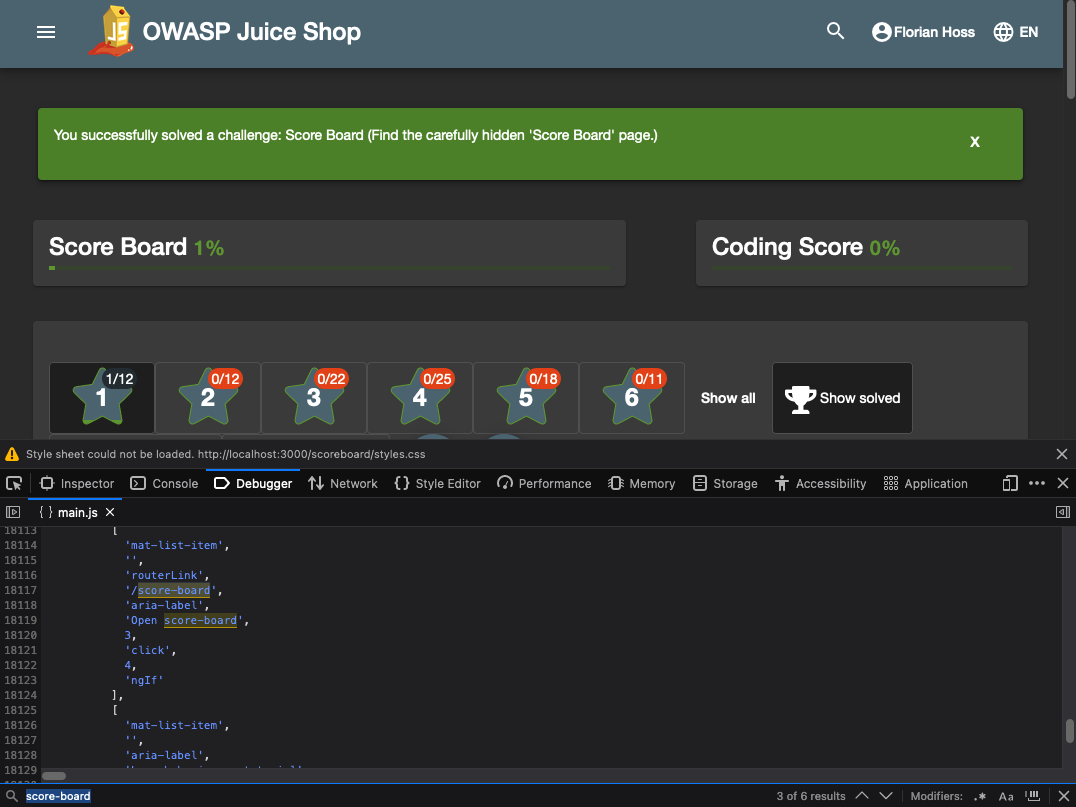
Task: Toggle difficulty 5 star filter
Action: (526, 398)
